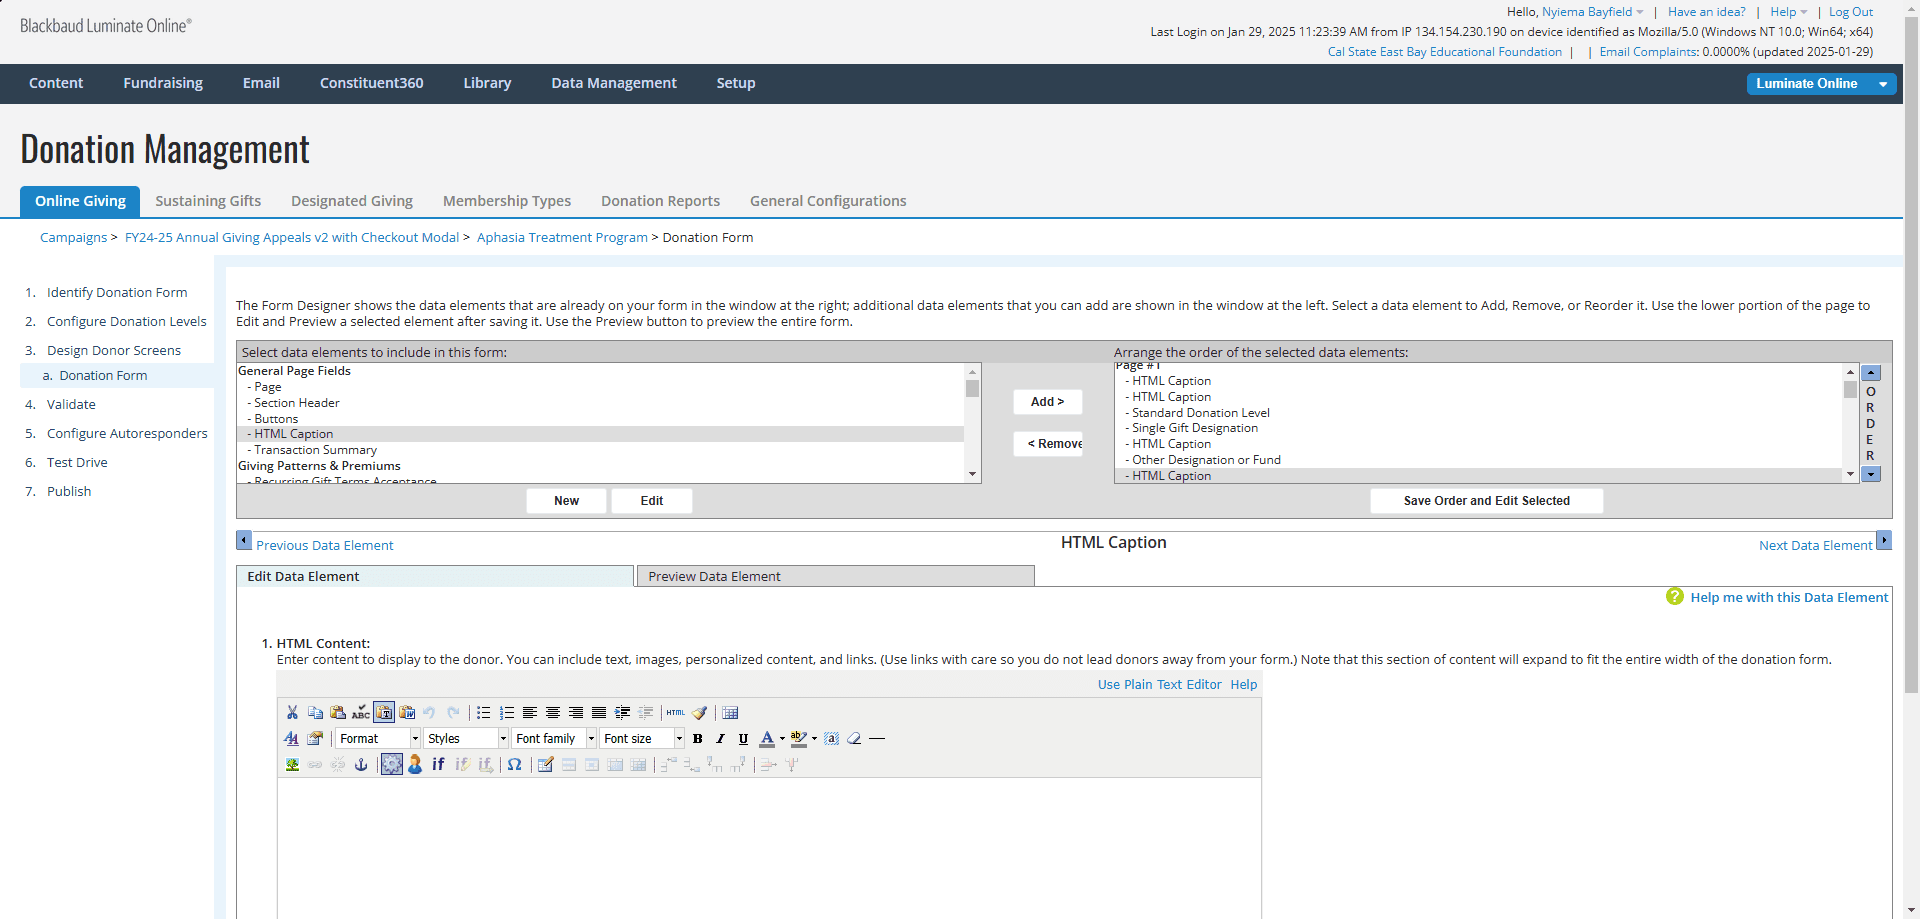Toggle Paste as Plain Text icon
1920x919 pixels.
384,713
